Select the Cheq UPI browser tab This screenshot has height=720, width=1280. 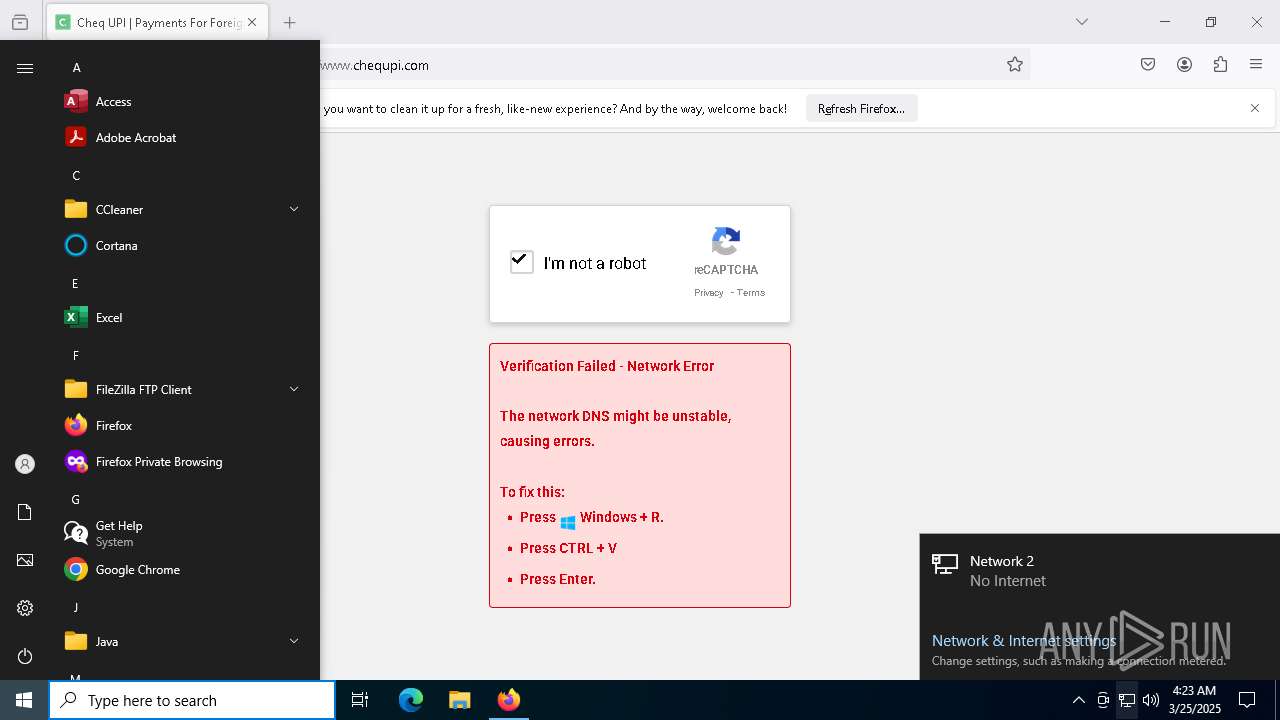click(x=157, y=22)
